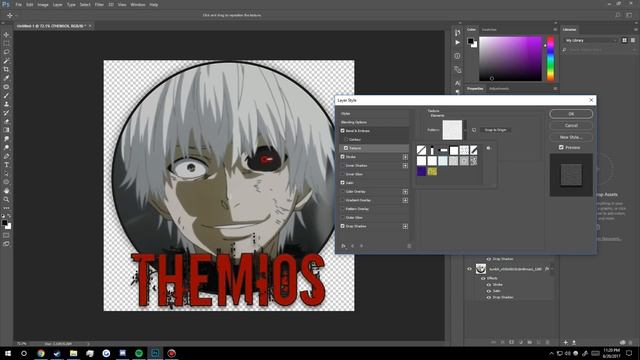This screenshot has width=640, height=360.
Task: Toggle the Preview checkbox
Action: tap(561, 147)
